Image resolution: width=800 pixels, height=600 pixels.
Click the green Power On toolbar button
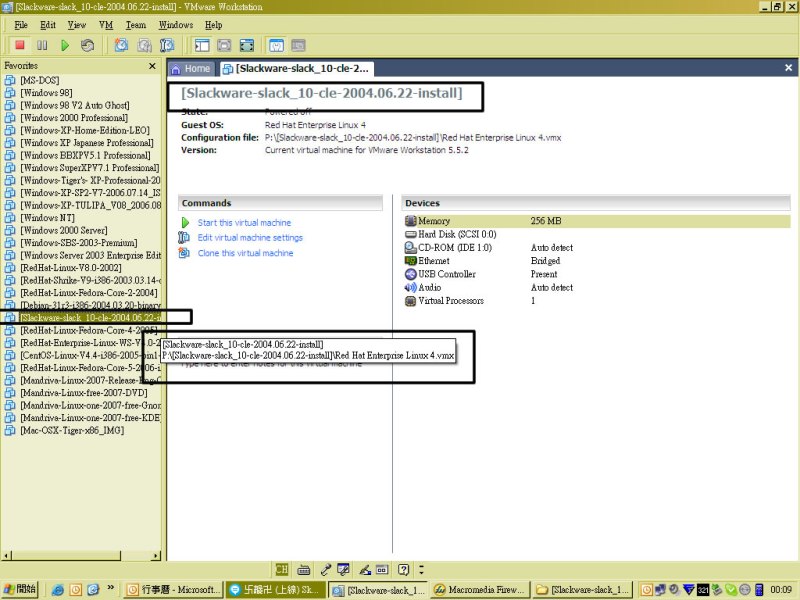click(x=65, y=45)
